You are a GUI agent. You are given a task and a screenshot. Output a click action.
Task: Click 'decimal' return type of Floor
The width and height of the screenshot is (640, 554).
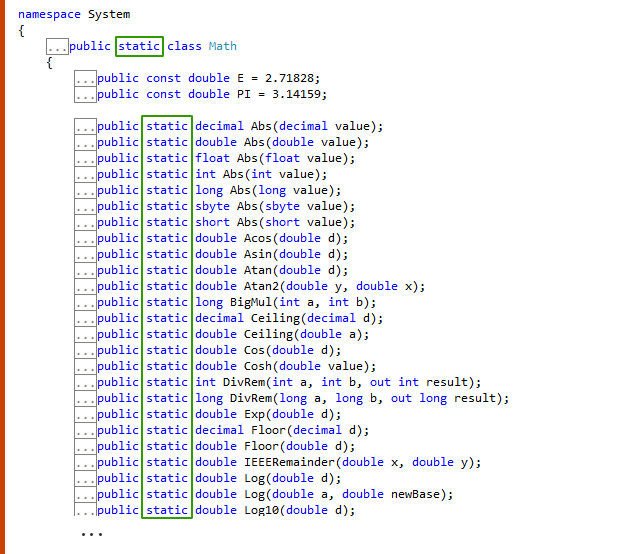pos(219,430)
